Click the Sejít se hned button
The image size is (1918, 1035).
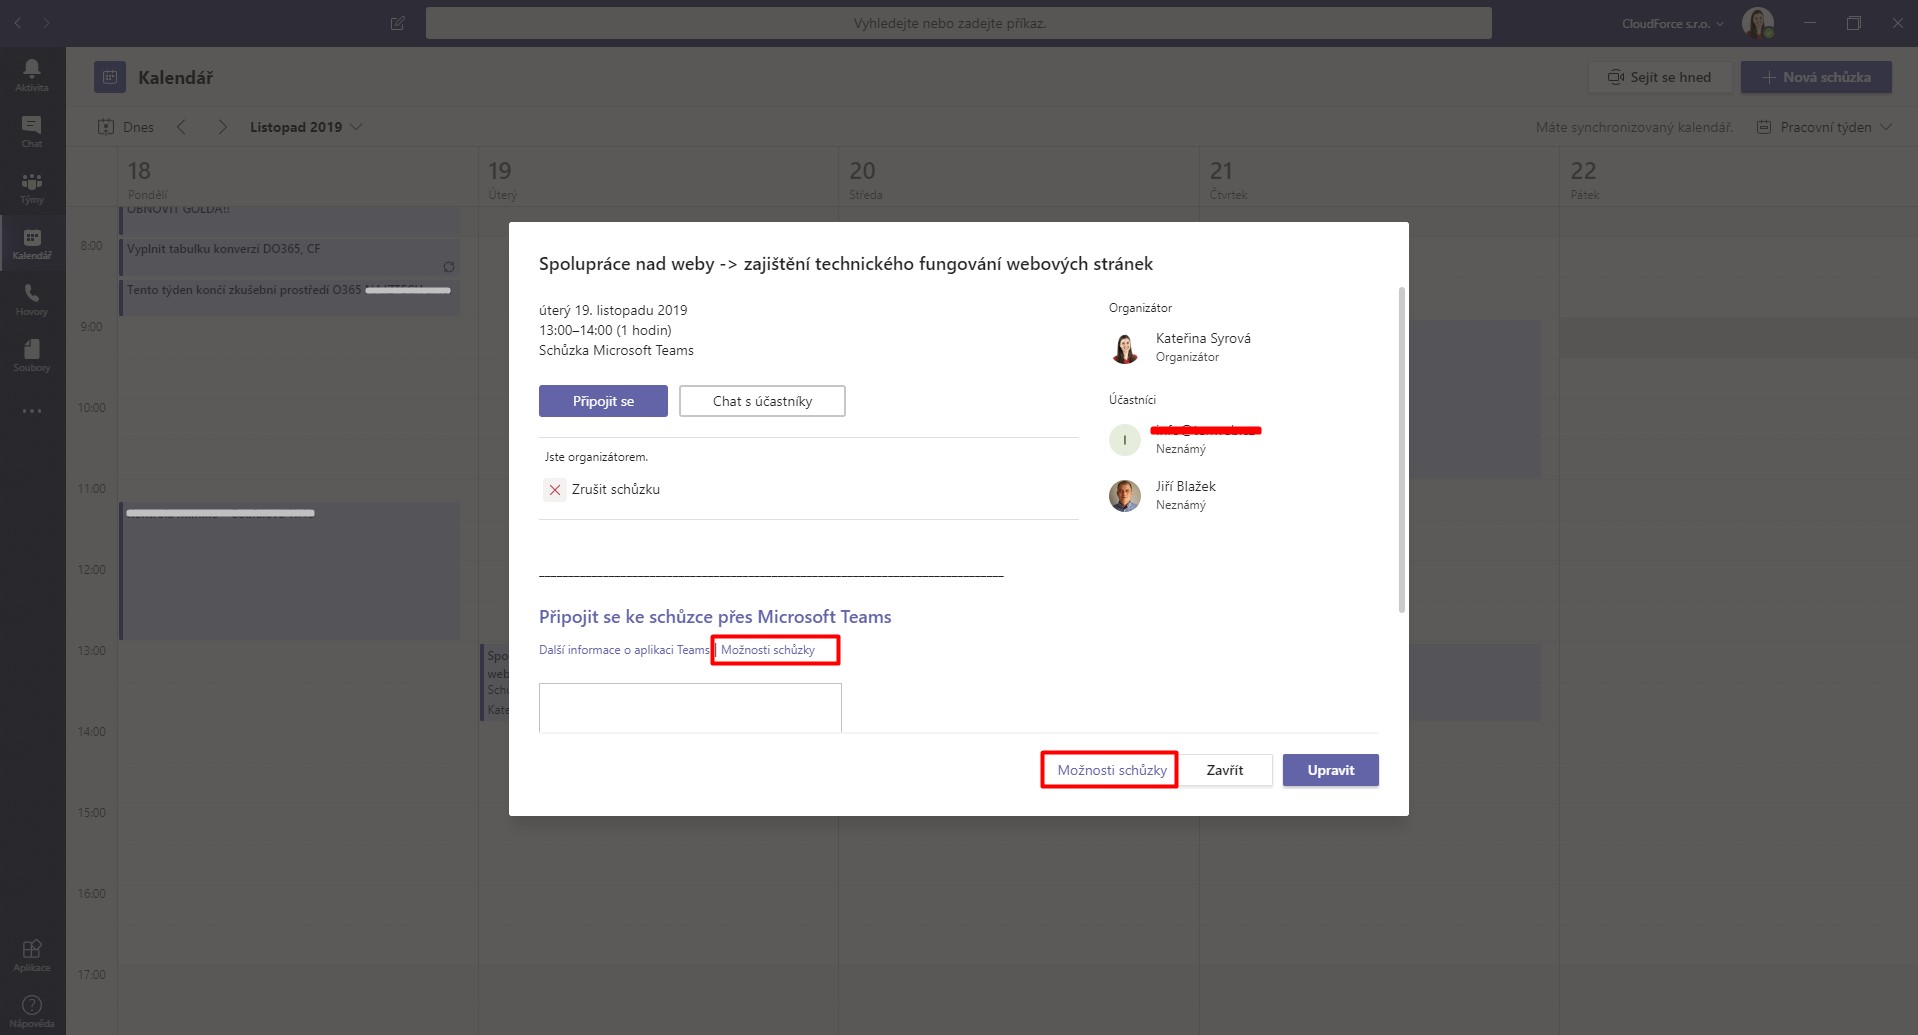[x=1660, y=77]
